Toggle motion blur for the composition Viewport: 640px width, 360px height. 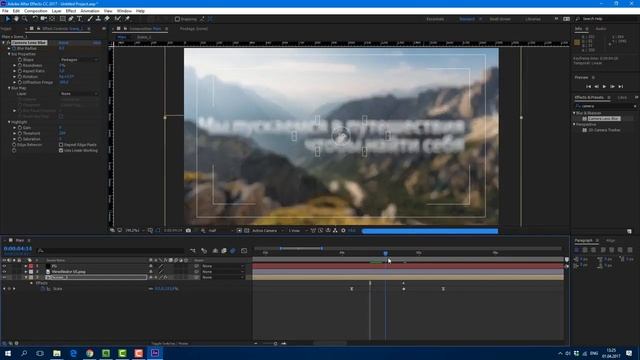pyautogui.click(x=233, y=251)
